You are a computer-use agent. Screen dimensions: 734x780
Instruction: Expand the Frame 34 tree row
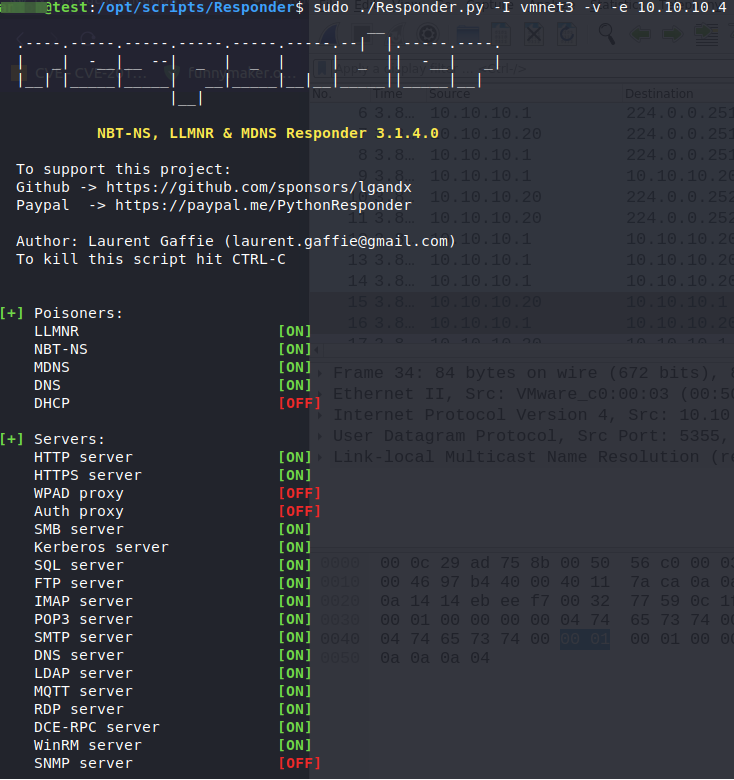coord(319,373)
